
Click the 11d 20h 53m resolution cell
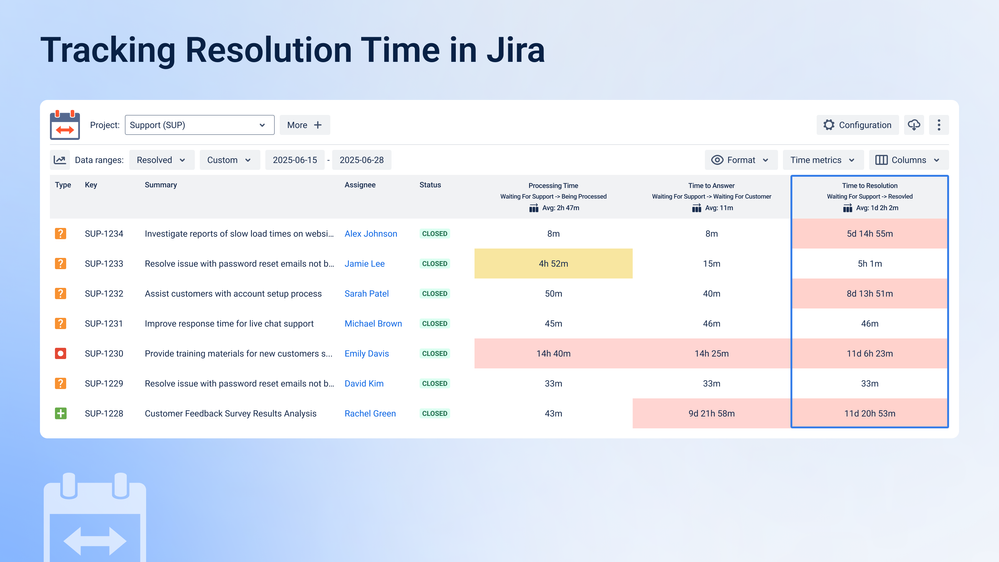click(870, 414)
